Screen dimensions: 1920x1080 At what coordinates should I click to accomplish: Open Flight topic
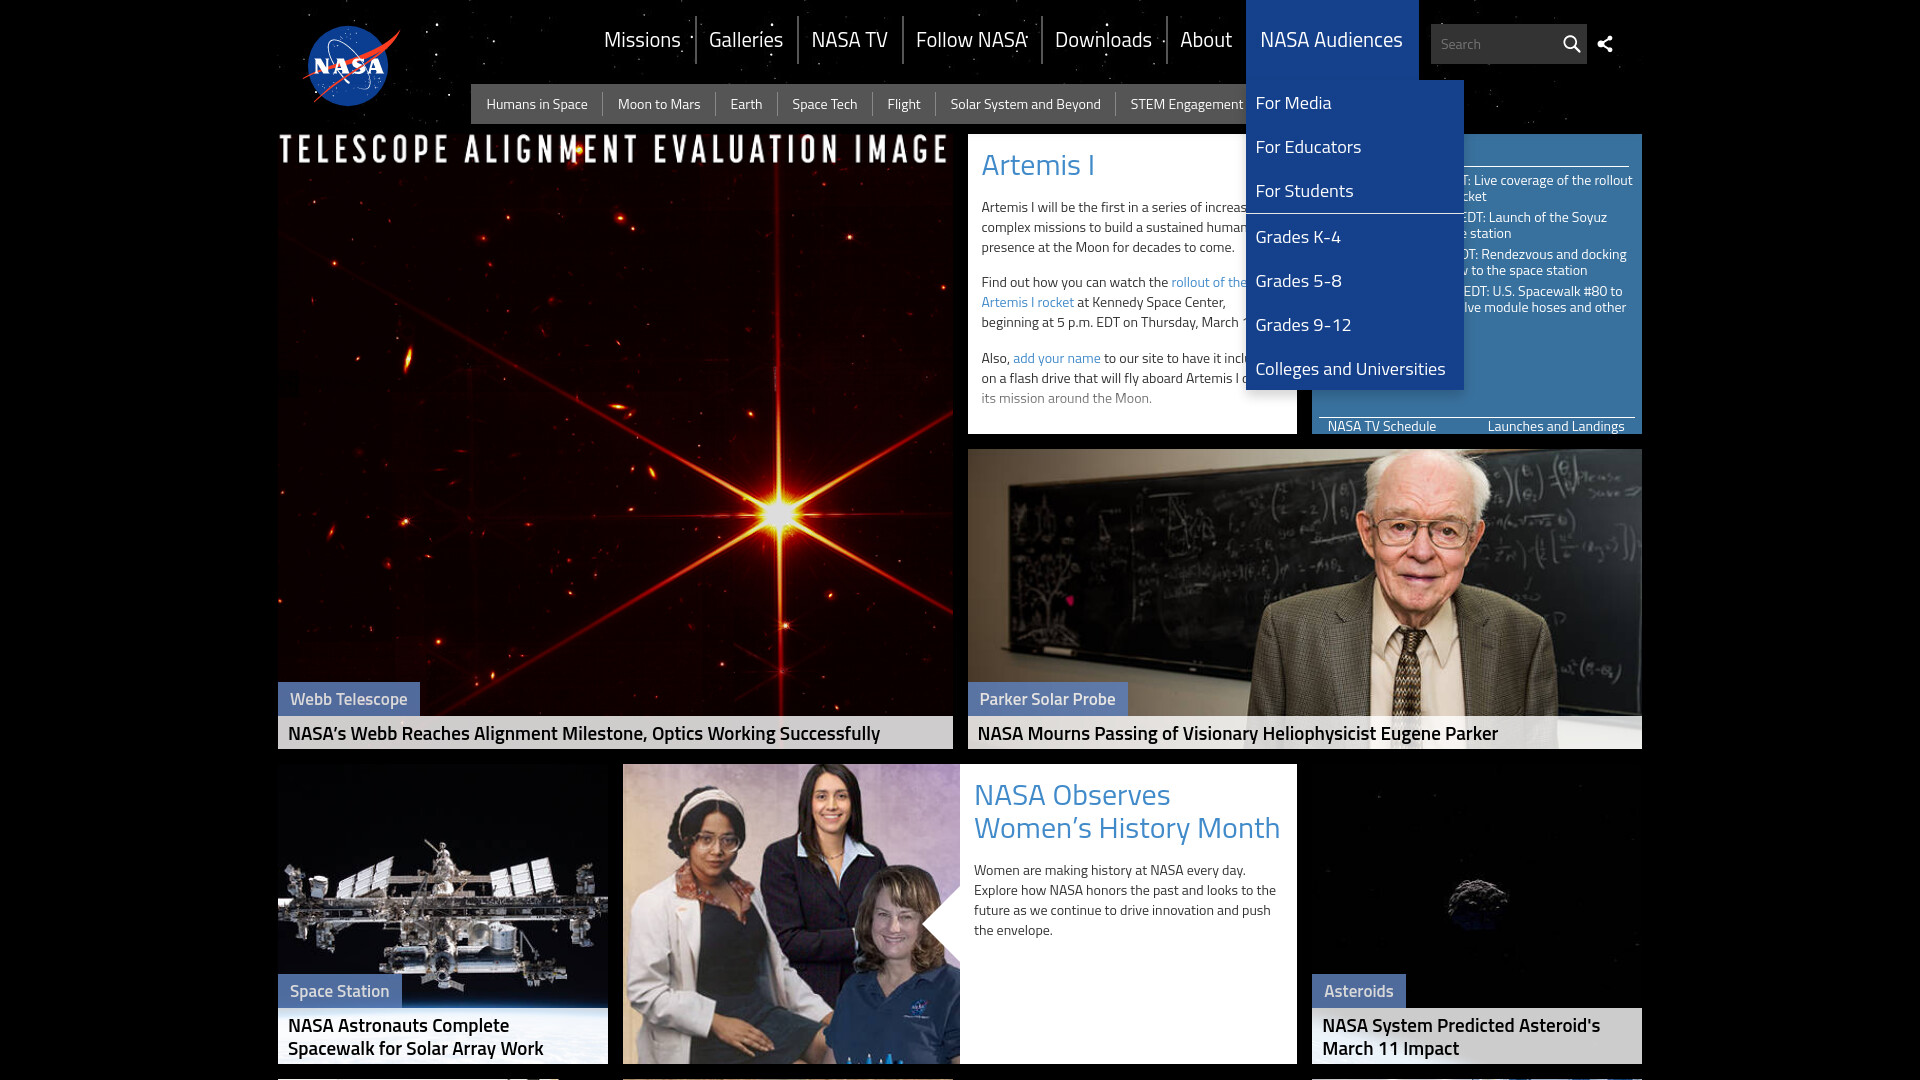(903, 104)
